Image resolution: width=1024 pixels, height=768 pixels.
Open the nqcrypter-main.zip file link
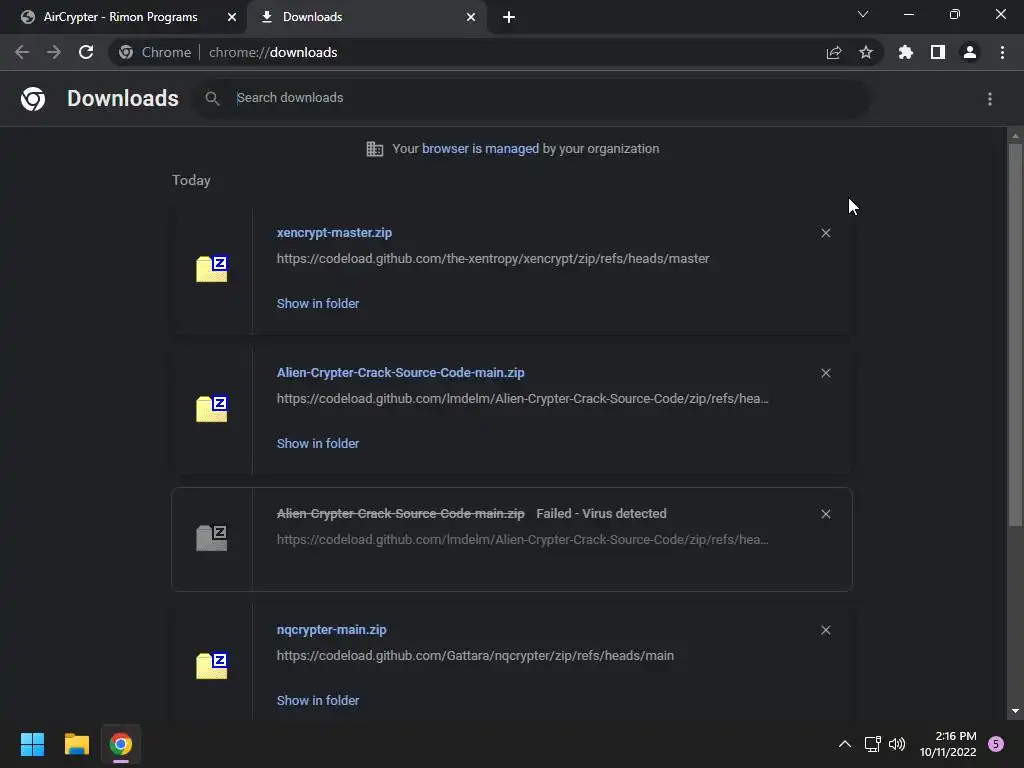point(332,630)
